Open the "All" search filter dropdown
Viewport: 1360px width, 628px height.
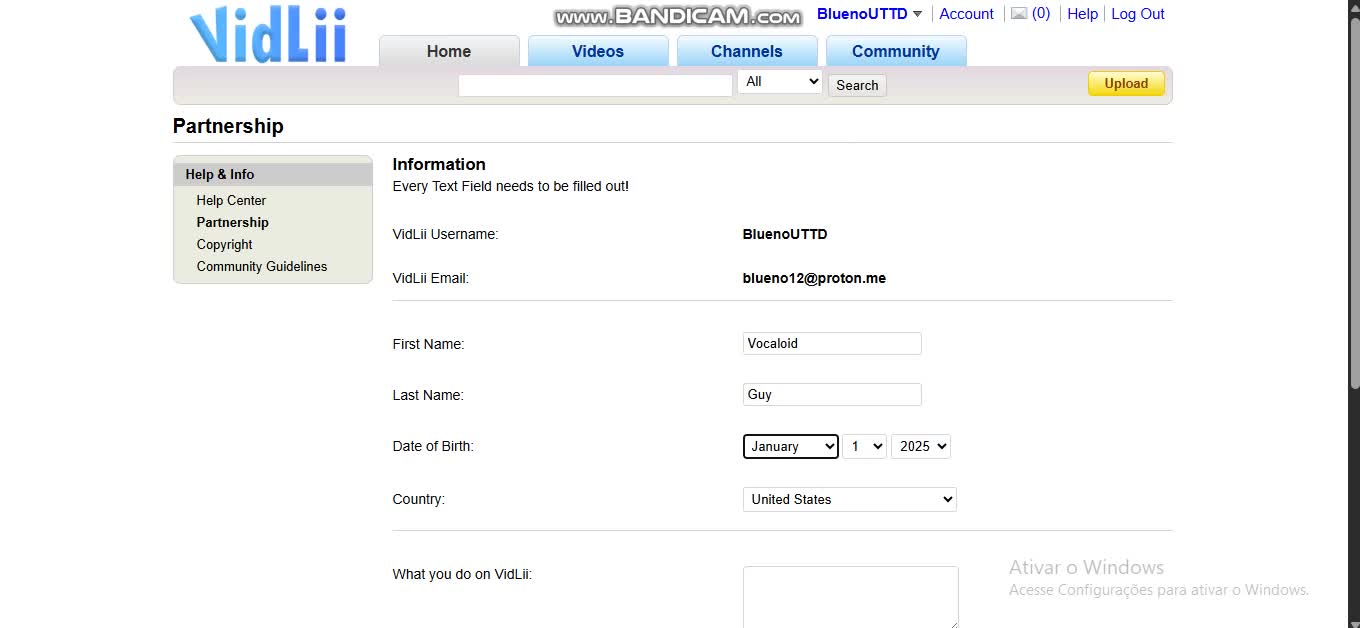click(779, 81)
